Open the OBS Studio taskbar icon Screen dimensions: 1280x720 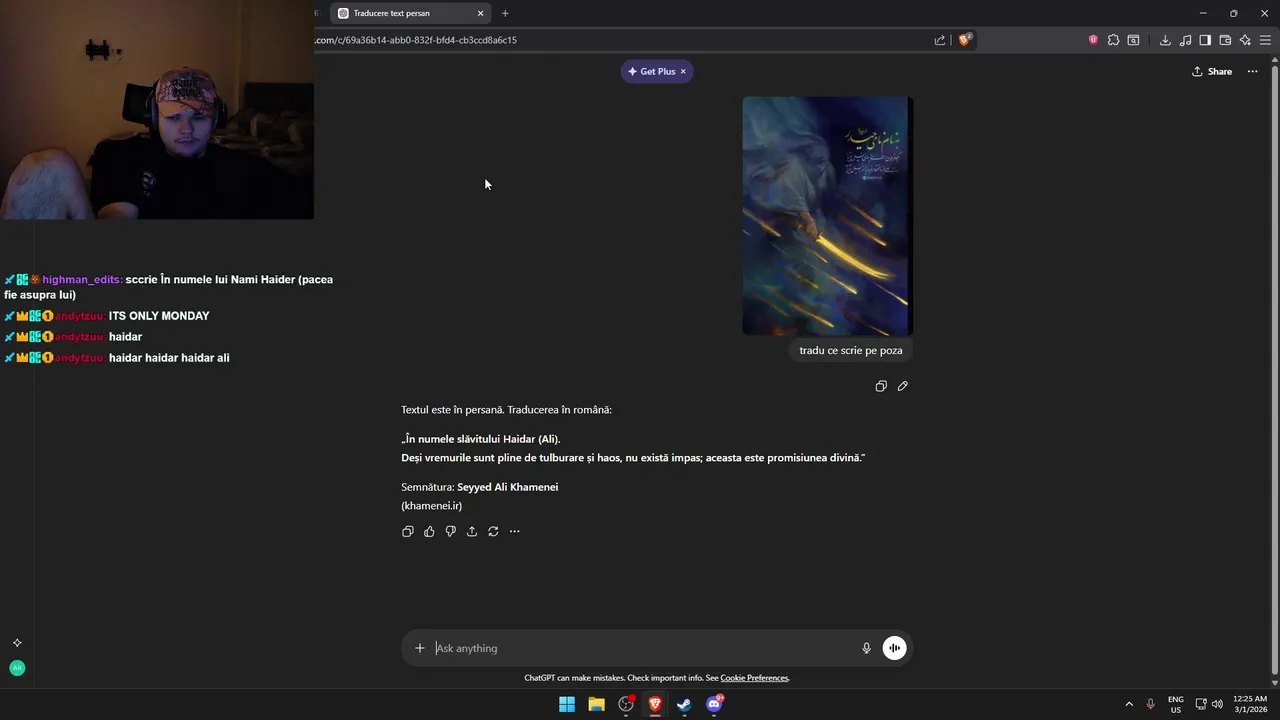click(x=626, y=704)
